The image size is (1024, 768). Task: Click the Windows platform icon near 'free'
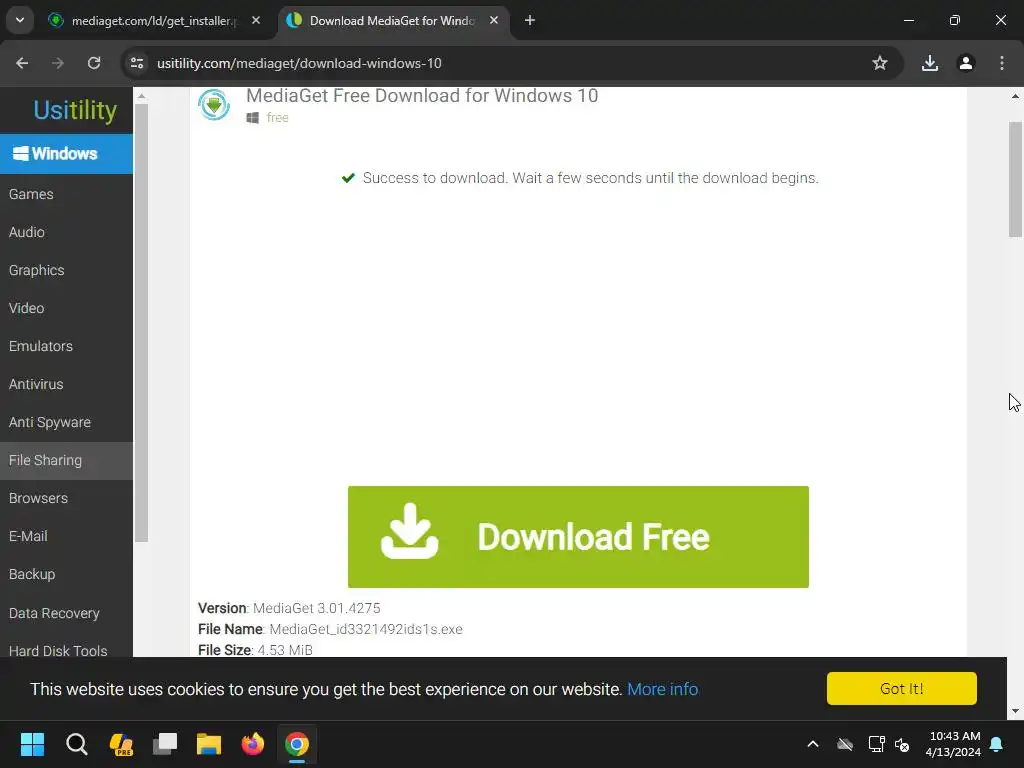253,118
